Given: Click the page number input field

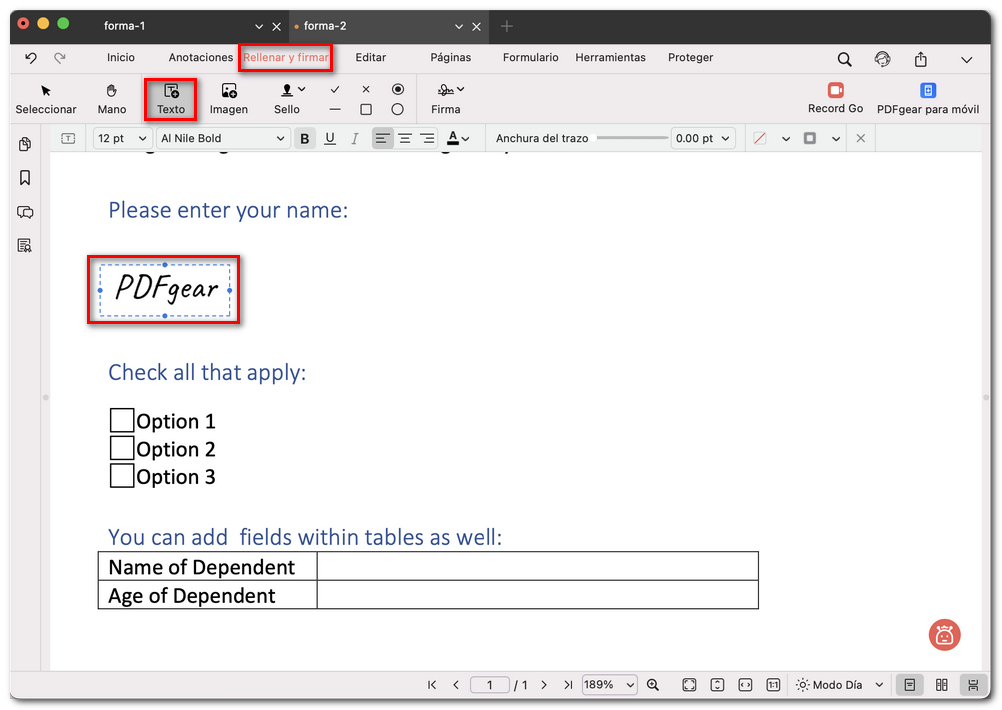Looking at the screenshot, I should pos(490,685).
